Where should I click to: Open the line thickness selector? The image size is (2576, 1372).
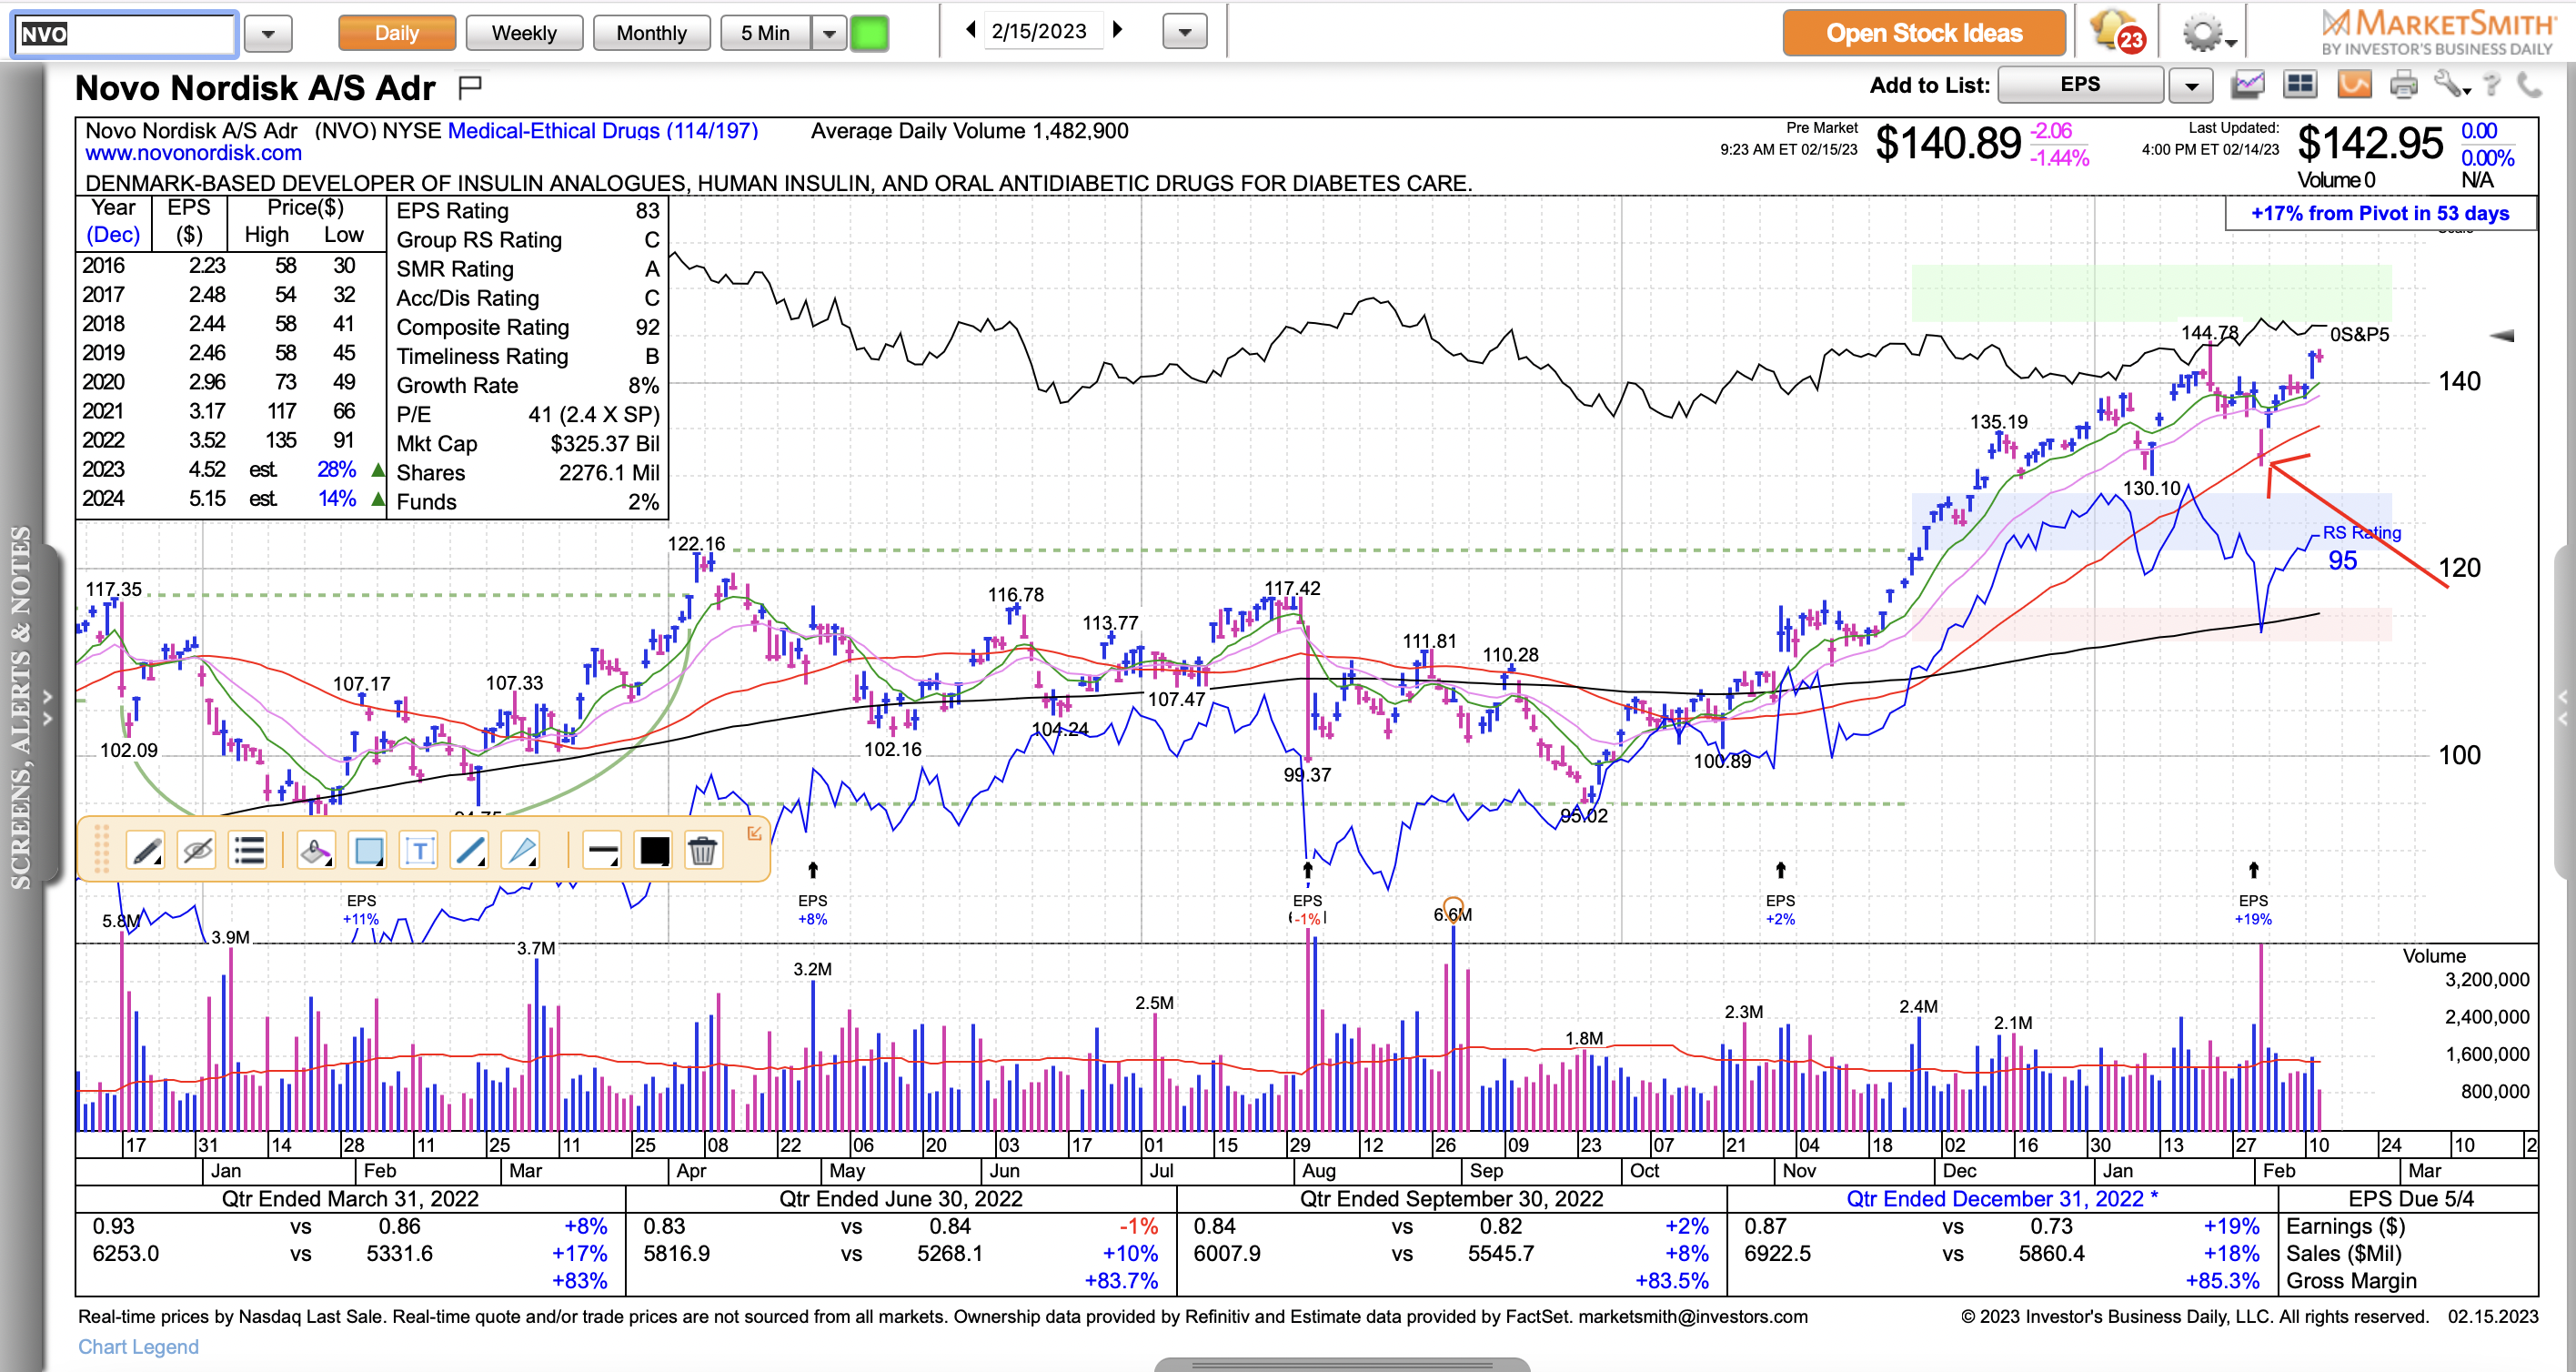pyautogui.click(x=602, y=851)
